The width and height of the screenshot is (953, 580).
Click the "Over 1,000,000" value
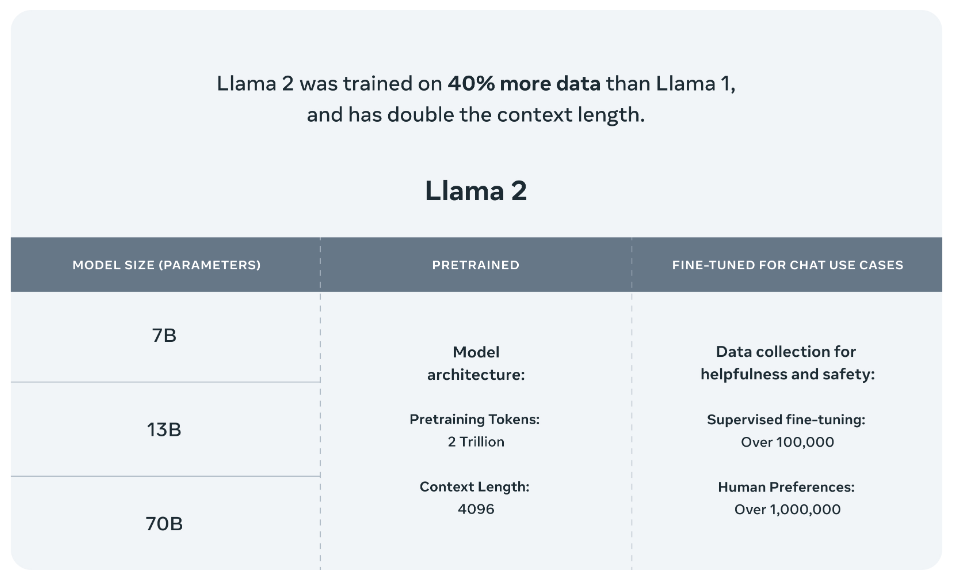tap(787, 509)
